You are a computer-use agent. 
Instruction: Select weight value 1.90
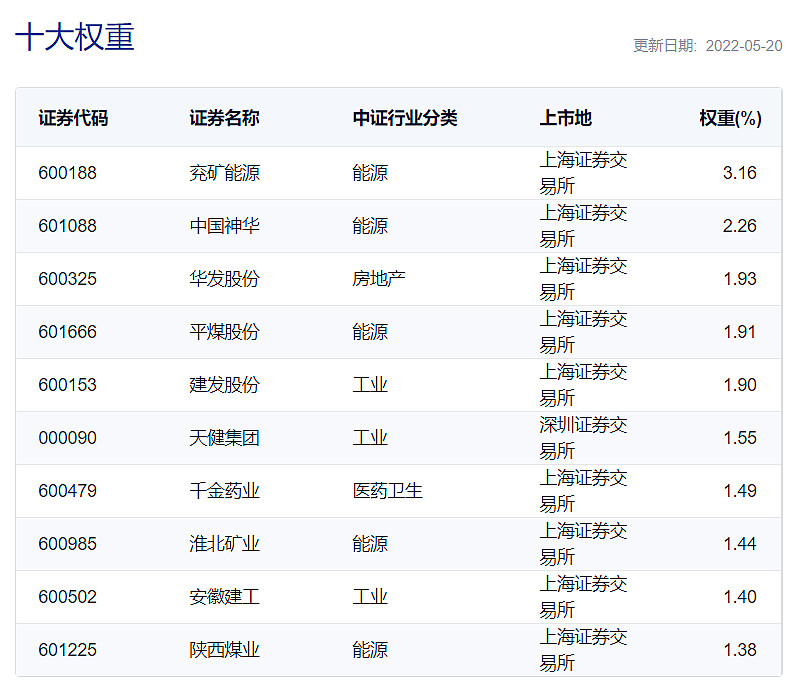tap(740, 385)
